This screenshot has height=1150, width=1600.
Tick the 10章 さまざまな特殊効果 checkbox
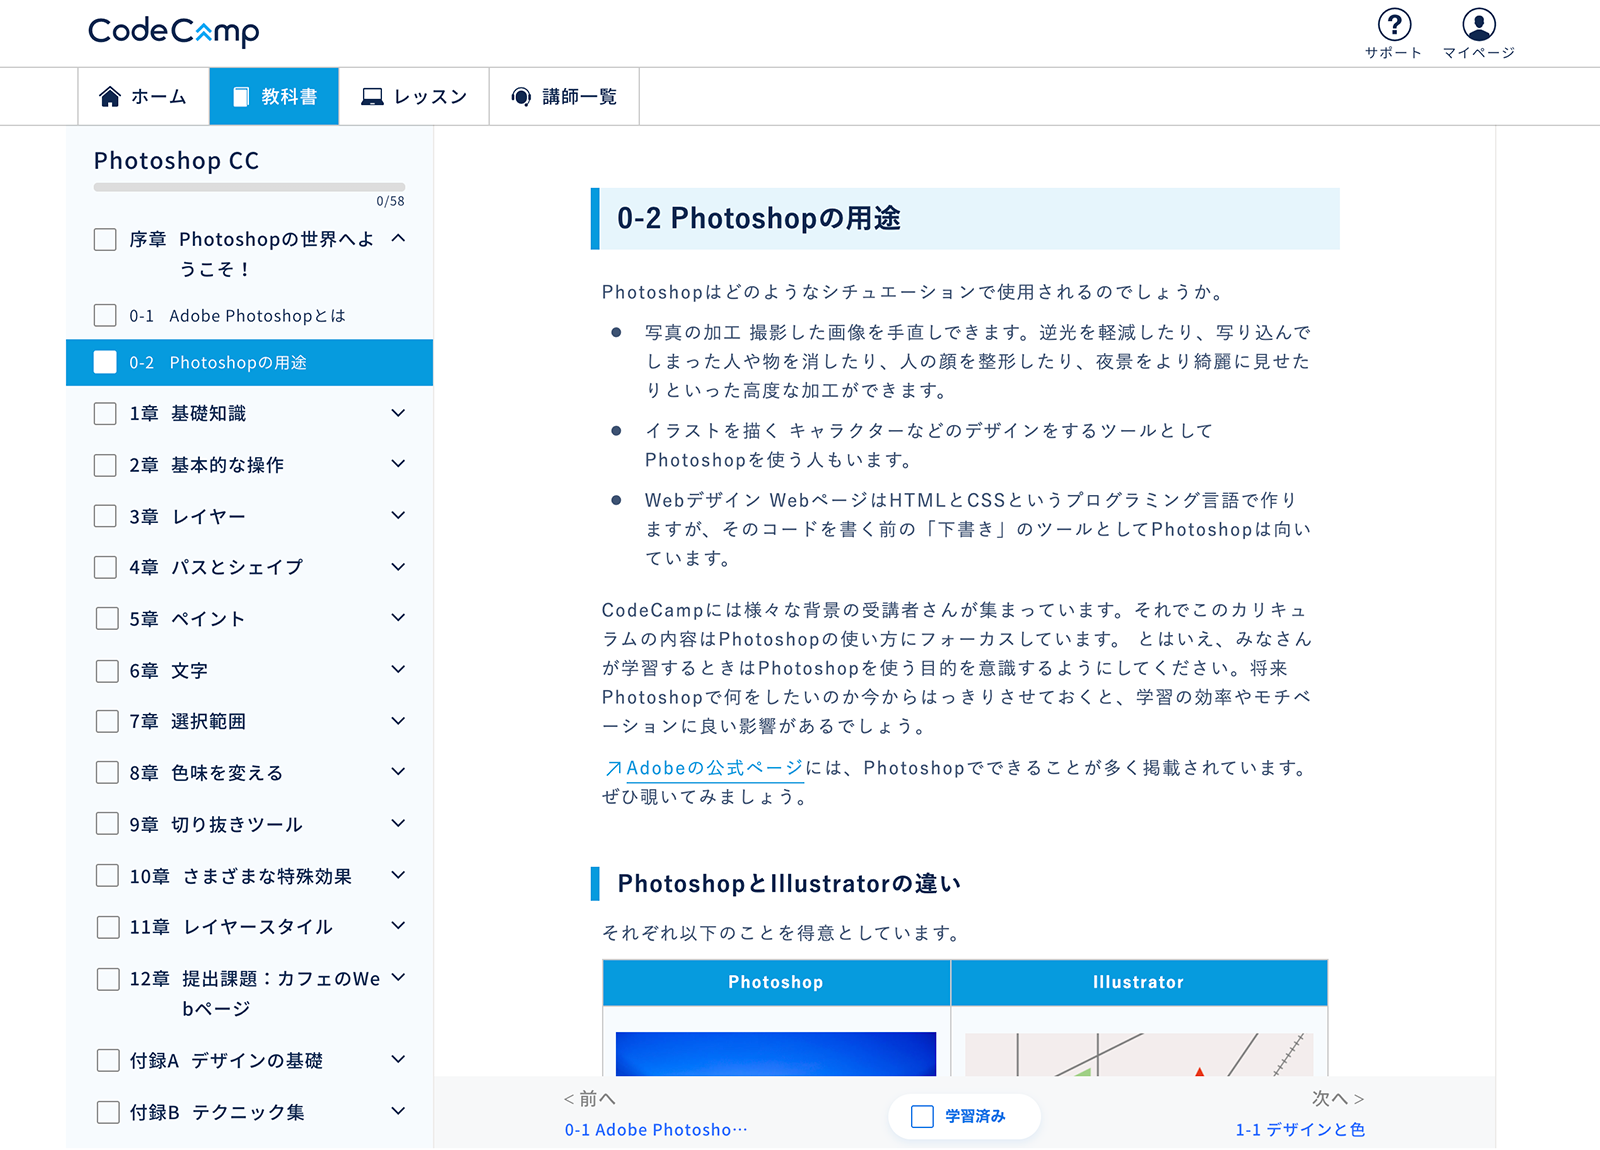click(x=107, y=875)
